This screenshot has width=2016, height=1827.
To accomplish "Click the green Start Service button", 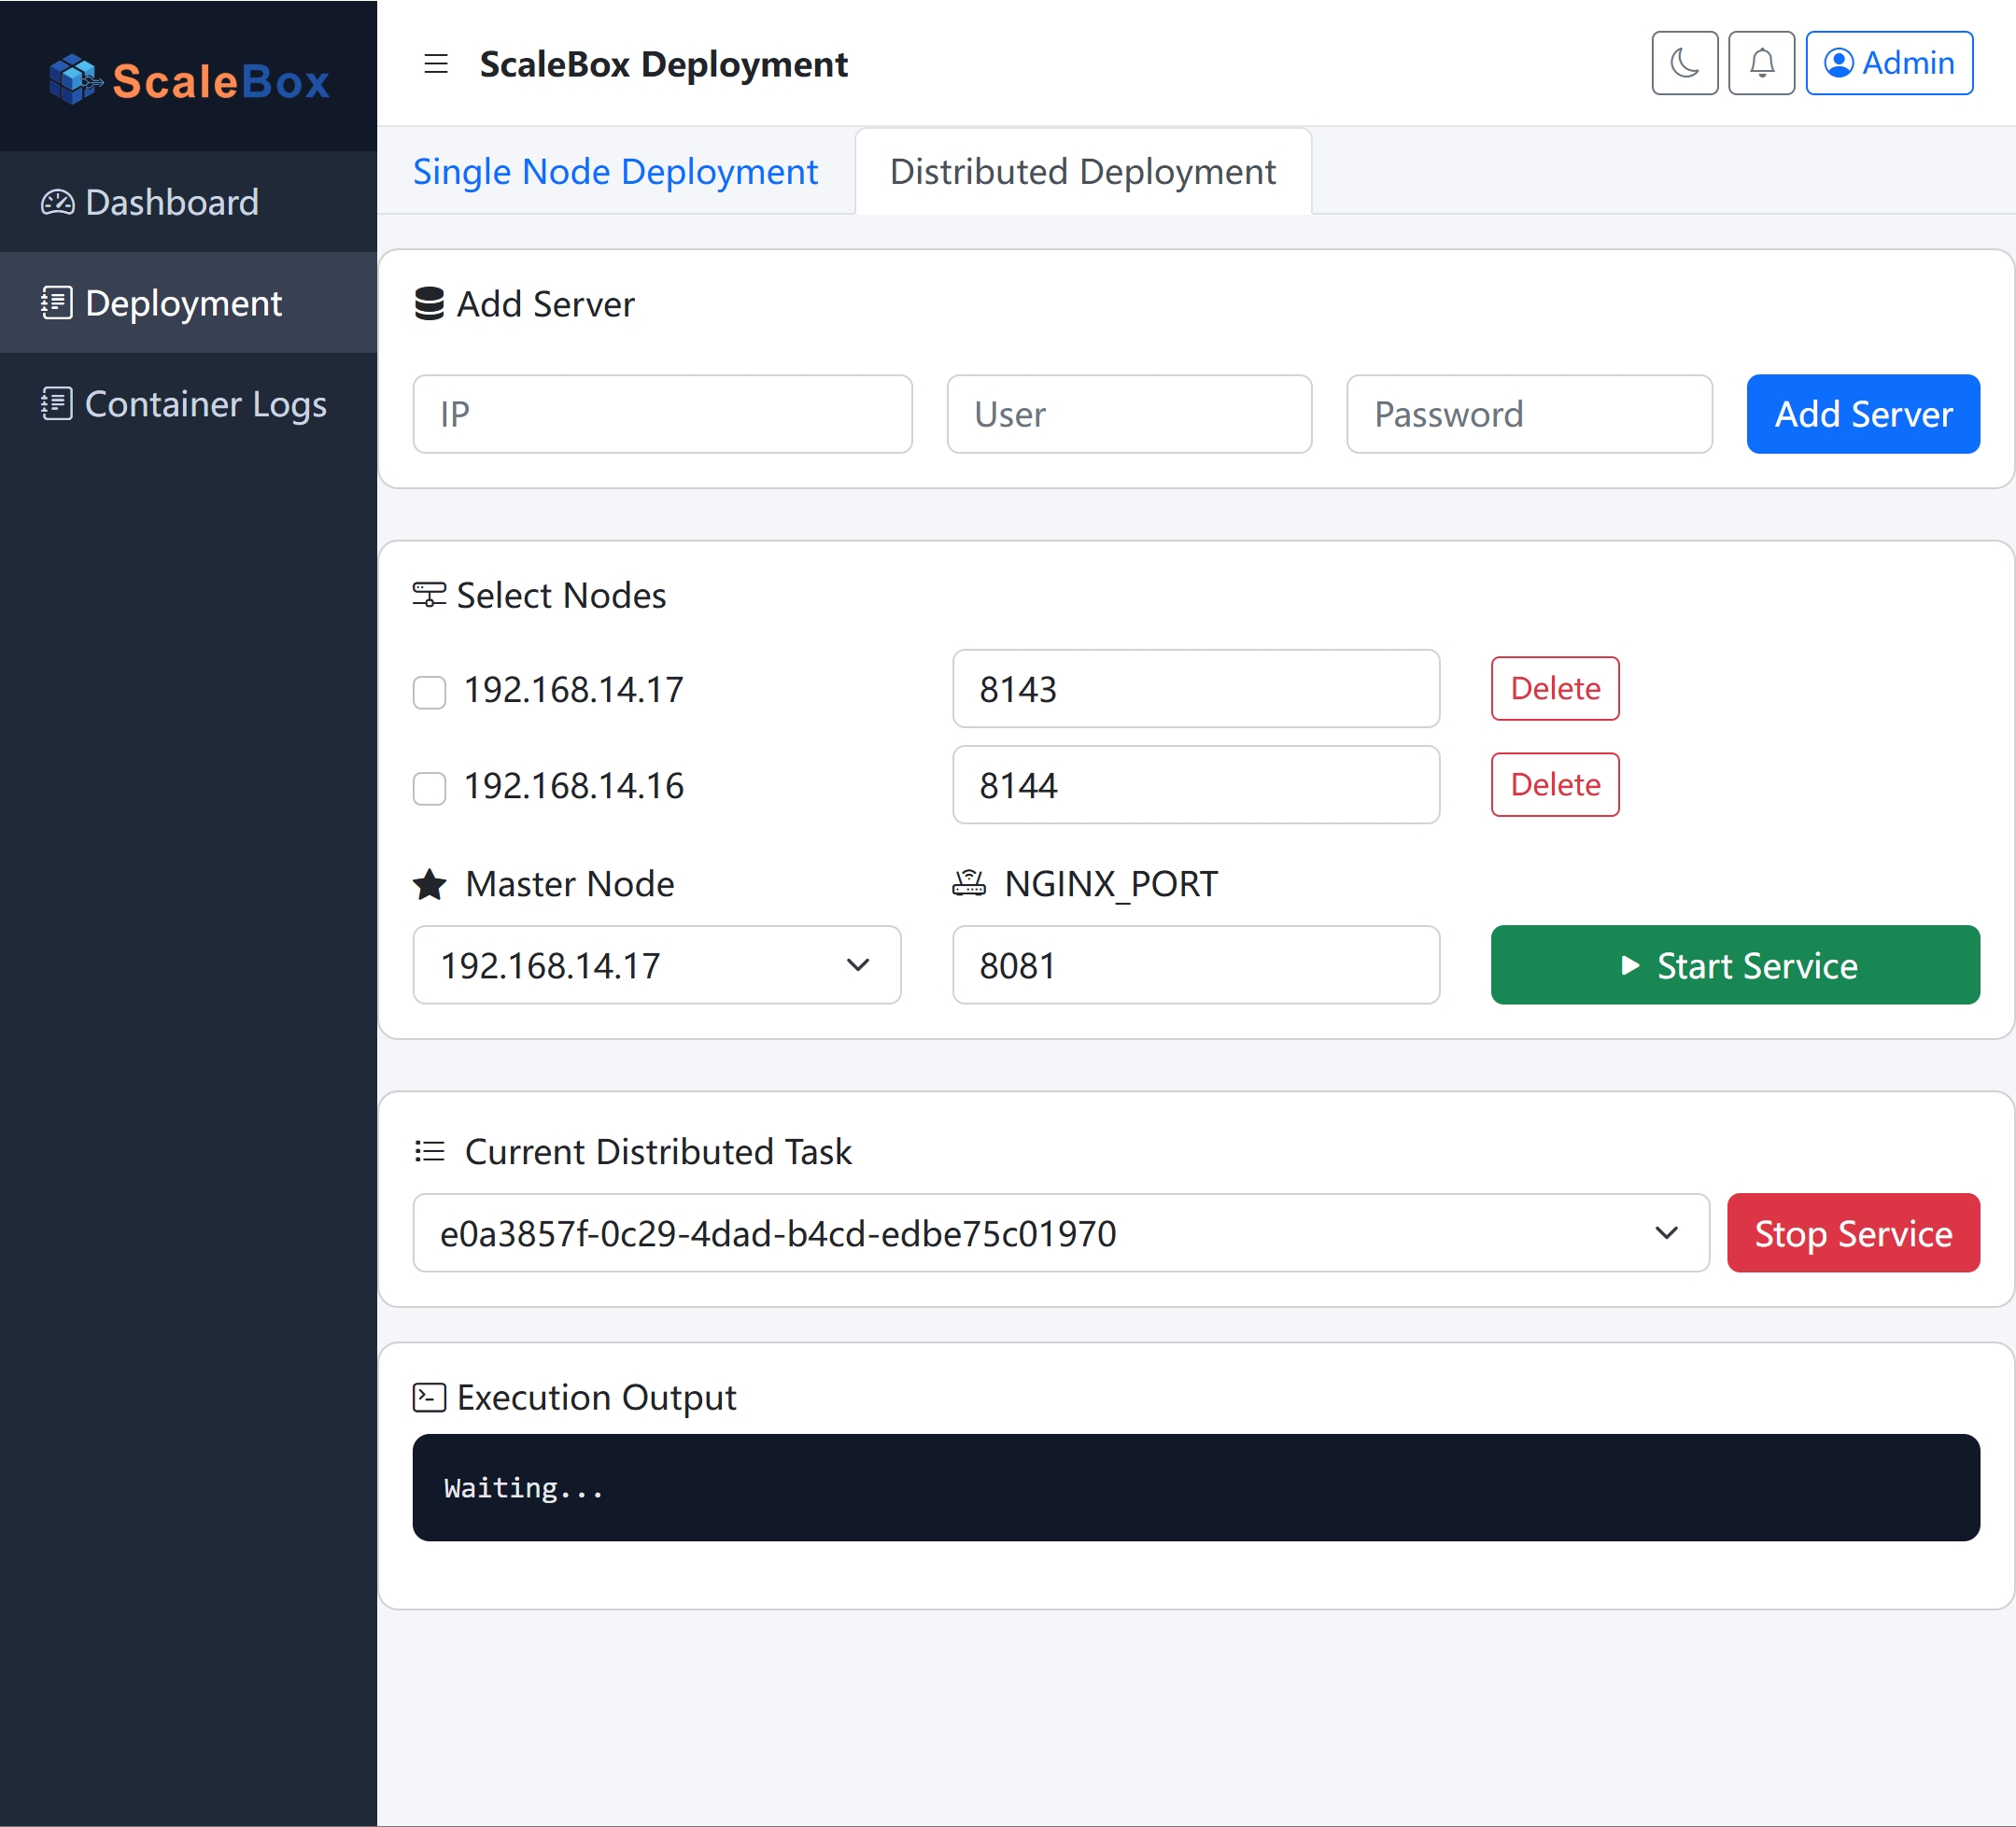I will (1734, 965).
